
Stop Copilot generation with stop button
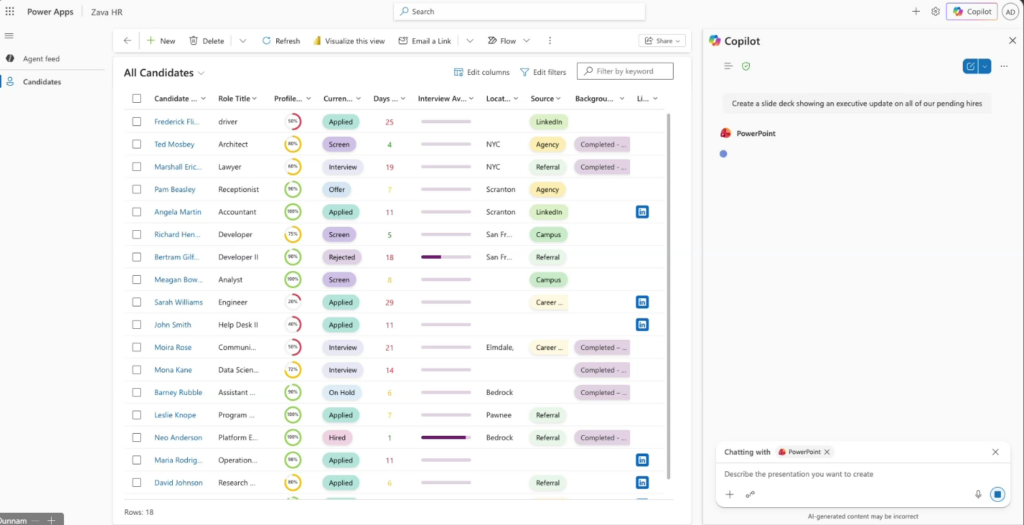point(997,494)
